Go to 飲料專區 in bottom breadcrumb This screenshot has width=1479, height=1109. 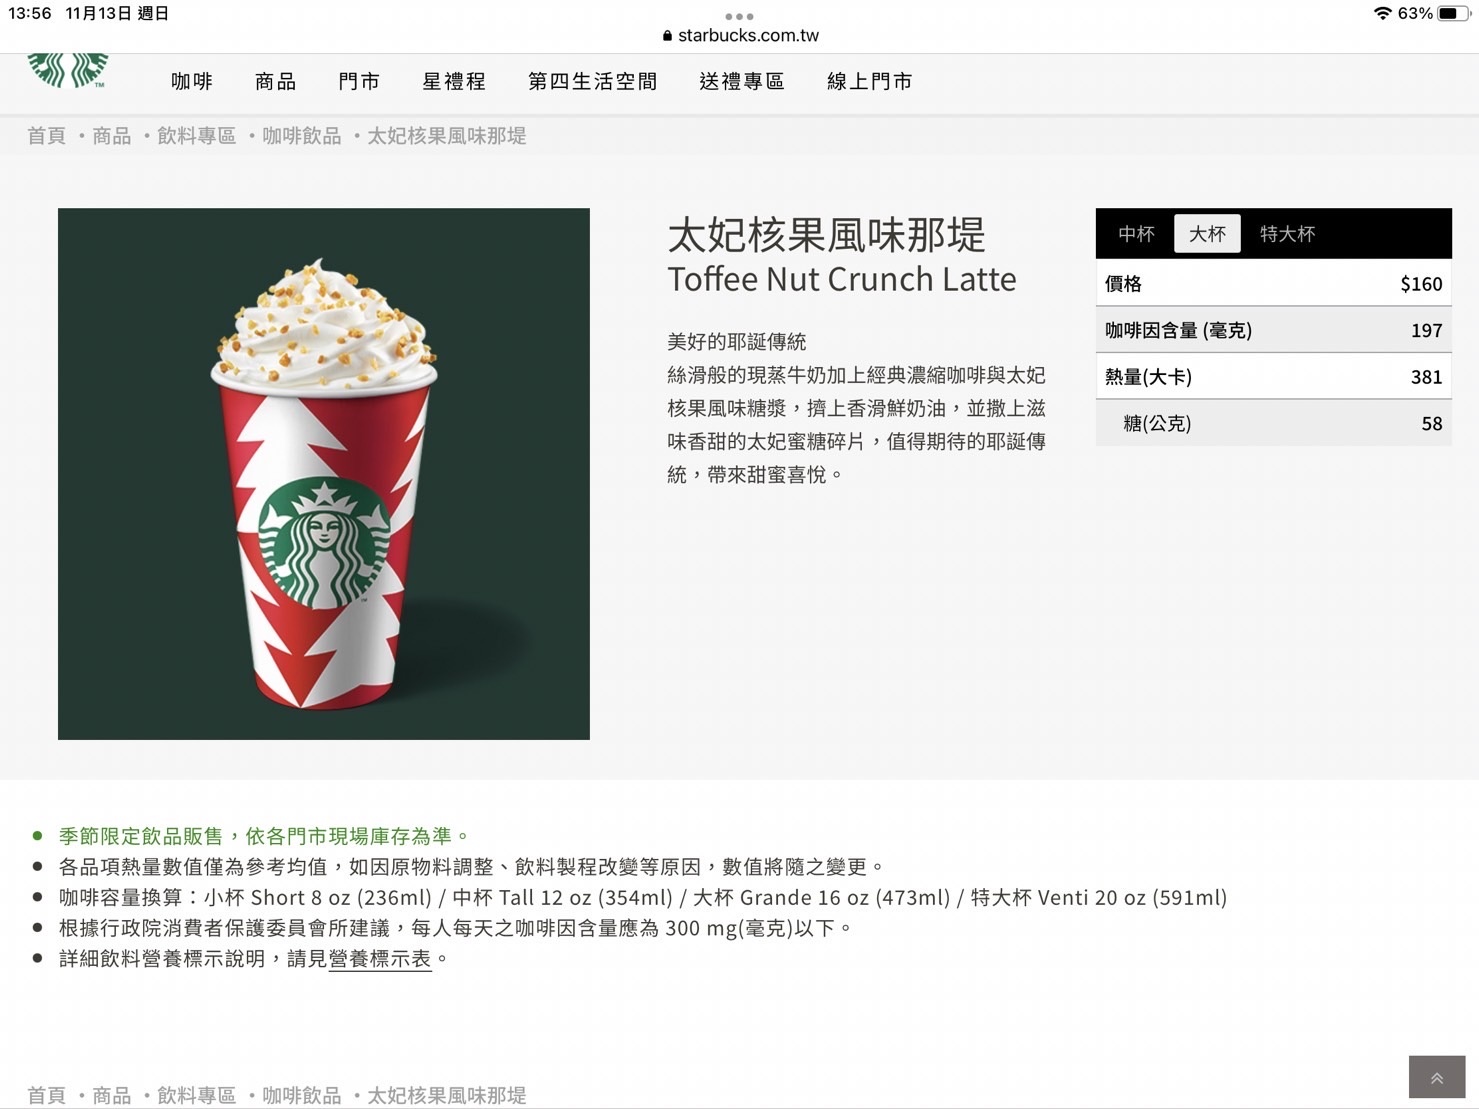pyautogui.click(x=196, y=1095)
